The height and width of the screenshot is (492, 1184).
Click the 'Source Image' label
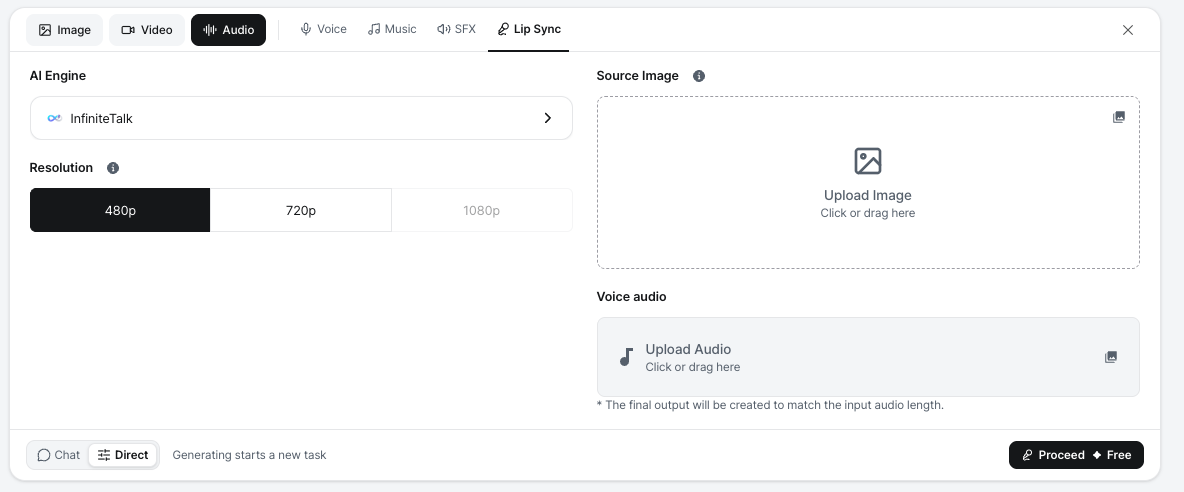637,75
